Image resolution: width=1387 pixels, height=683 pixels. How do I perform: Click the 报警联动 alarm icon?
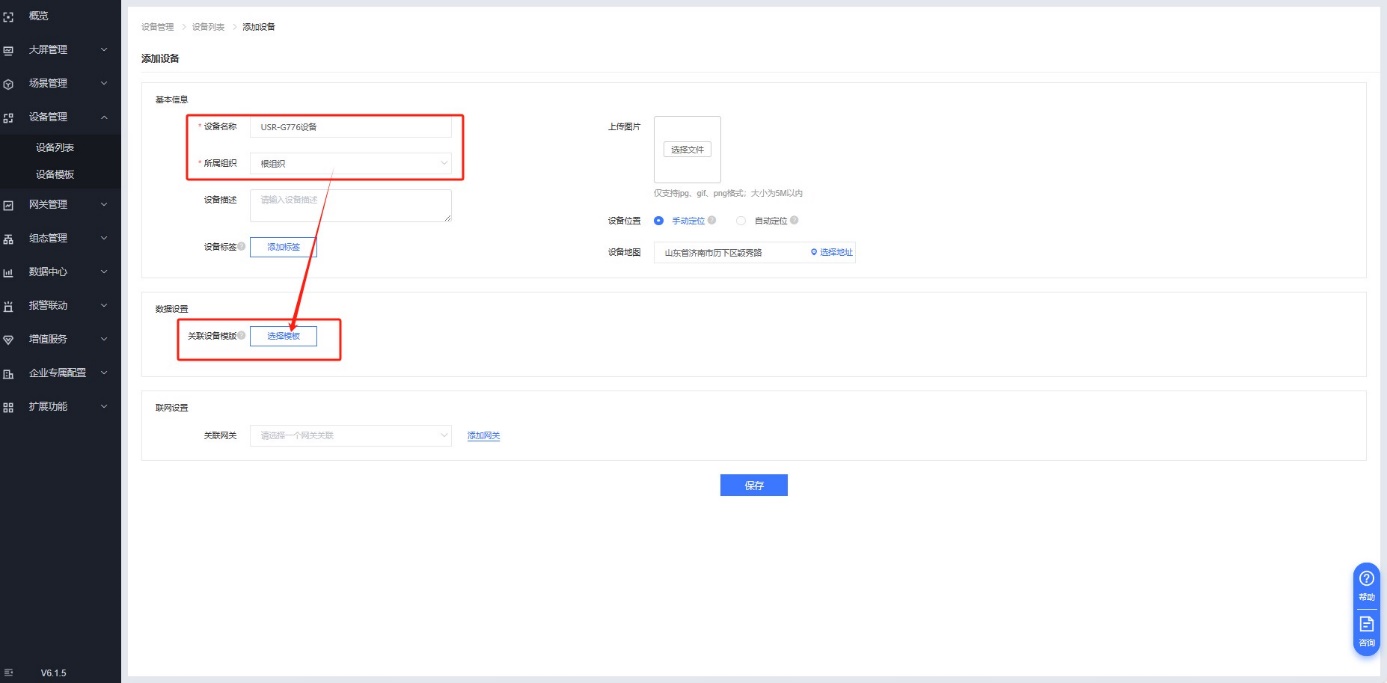pos(9,306)
